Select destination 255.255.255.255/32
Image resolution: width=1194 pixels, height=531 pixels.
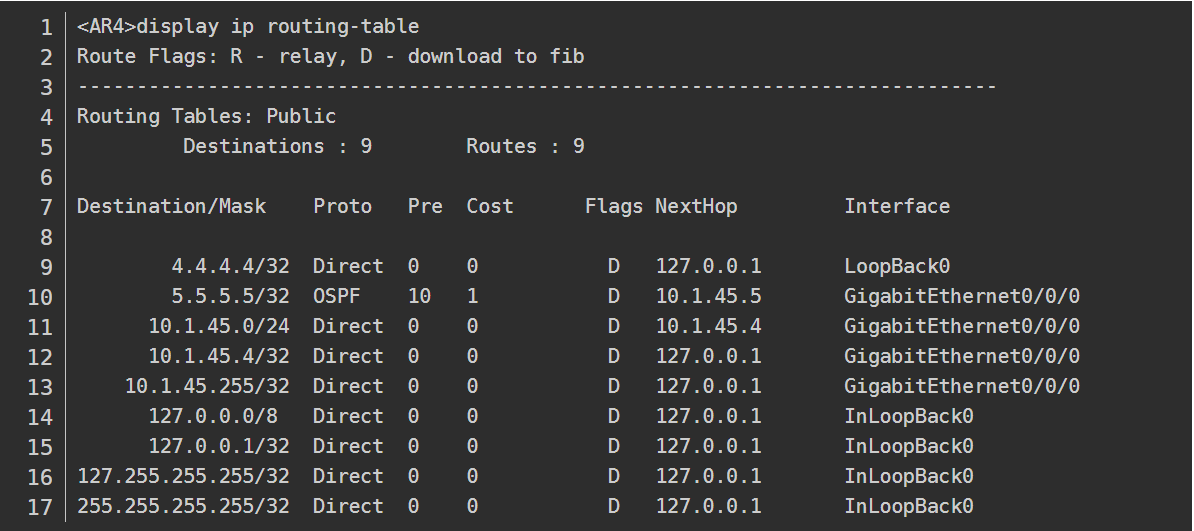(x=184, y=507)
